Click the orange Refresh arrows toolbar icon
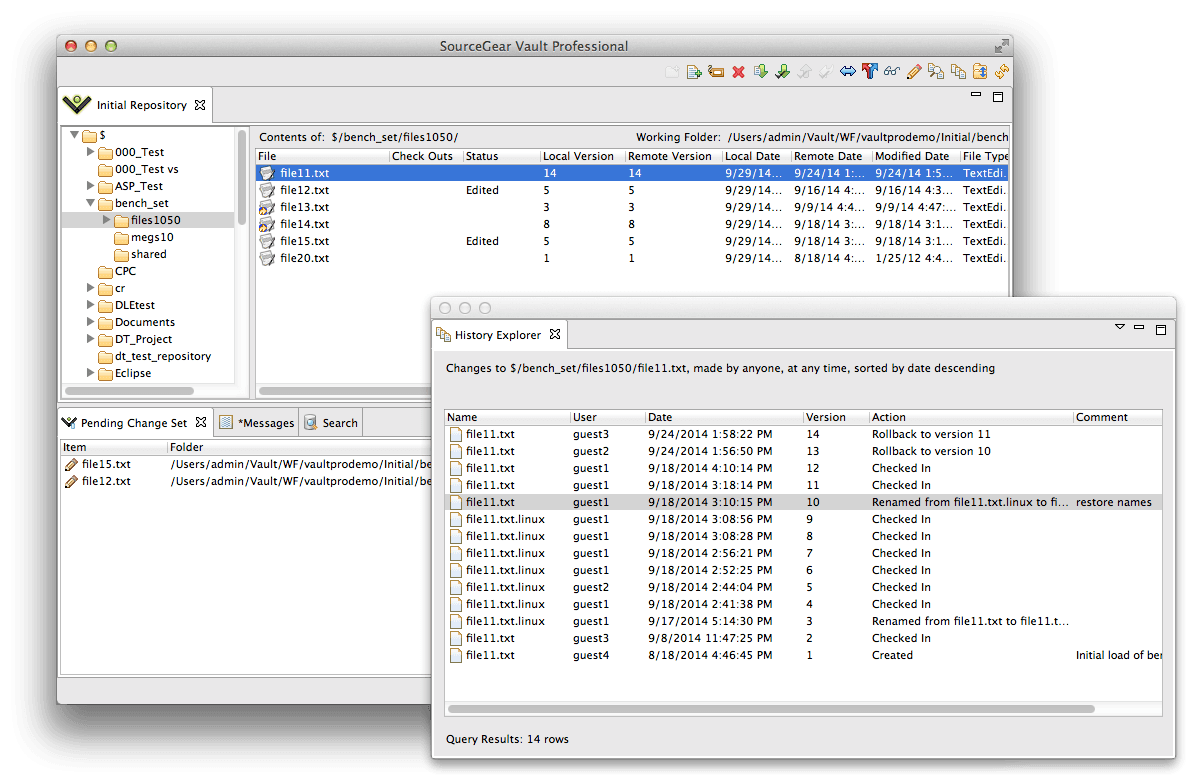The image size is (1190, 783). (x=1002, y=71)
